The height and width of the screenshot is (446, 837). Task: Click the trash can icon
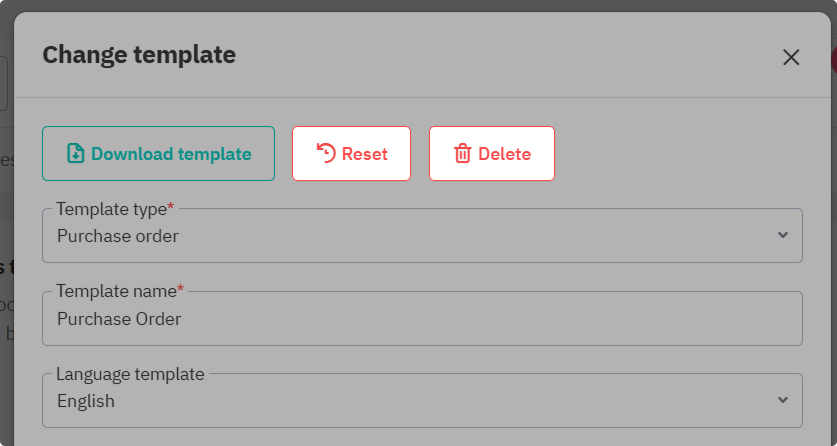click(x=463, y=154)
